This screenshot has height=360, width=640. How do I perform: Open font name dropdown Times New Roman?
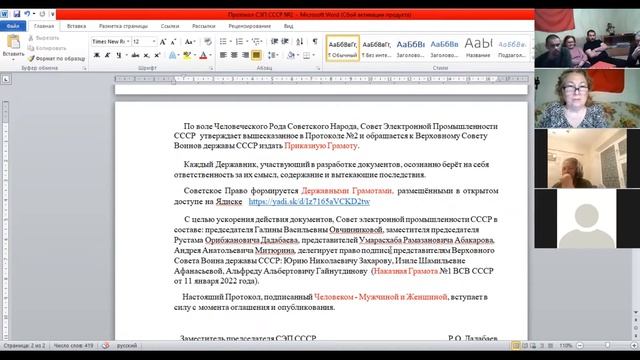pyautogui.click(x=128, y=42)
